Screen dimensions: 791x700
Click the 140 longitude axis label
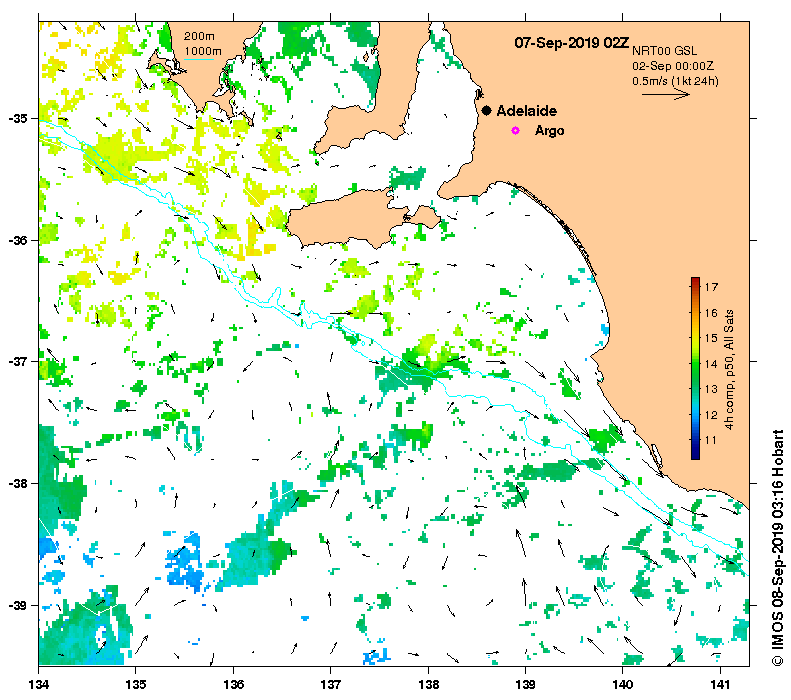[x=623, y=684]
